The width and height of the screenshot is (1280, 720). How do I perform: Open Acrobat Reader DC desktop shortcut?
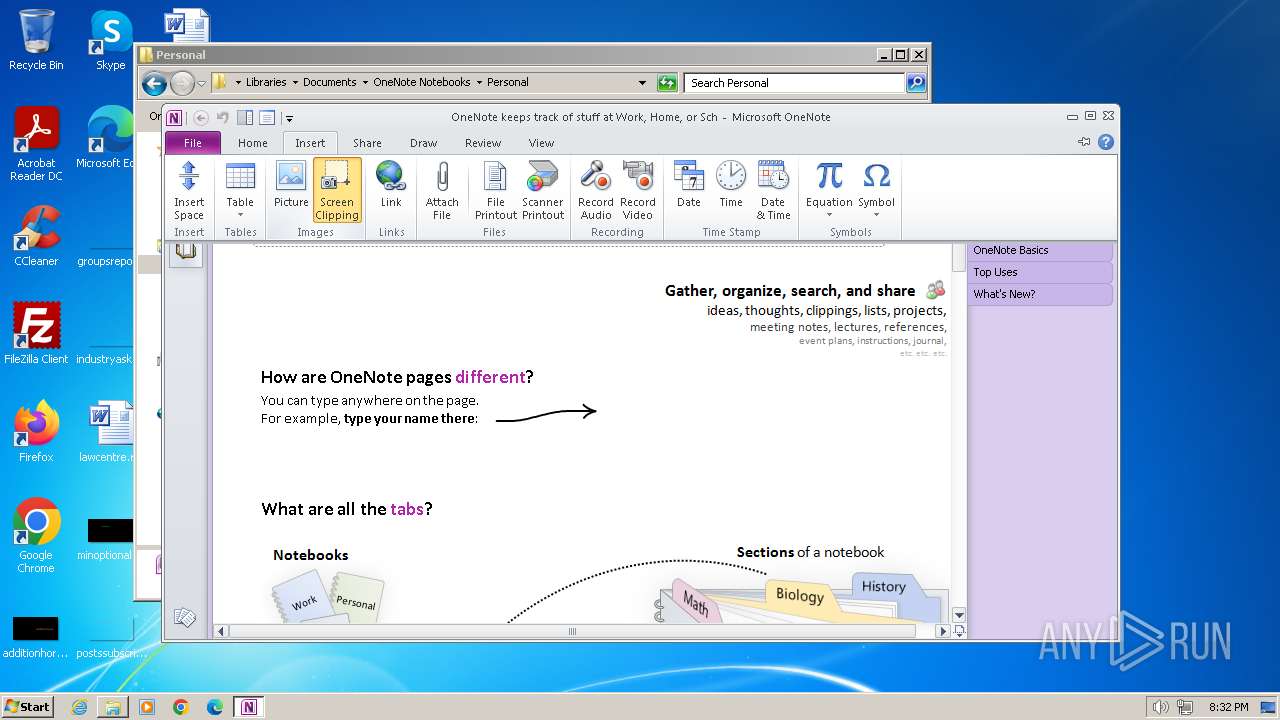[x=36, y=144]
